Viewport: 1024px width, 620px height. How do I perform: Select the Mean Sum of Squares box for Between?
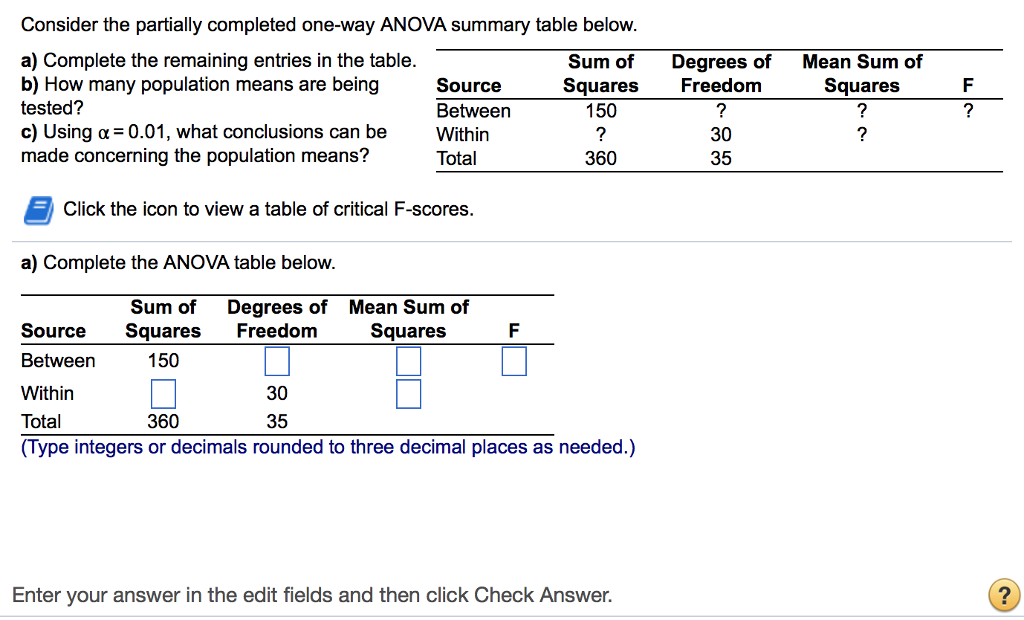(408, 361)
